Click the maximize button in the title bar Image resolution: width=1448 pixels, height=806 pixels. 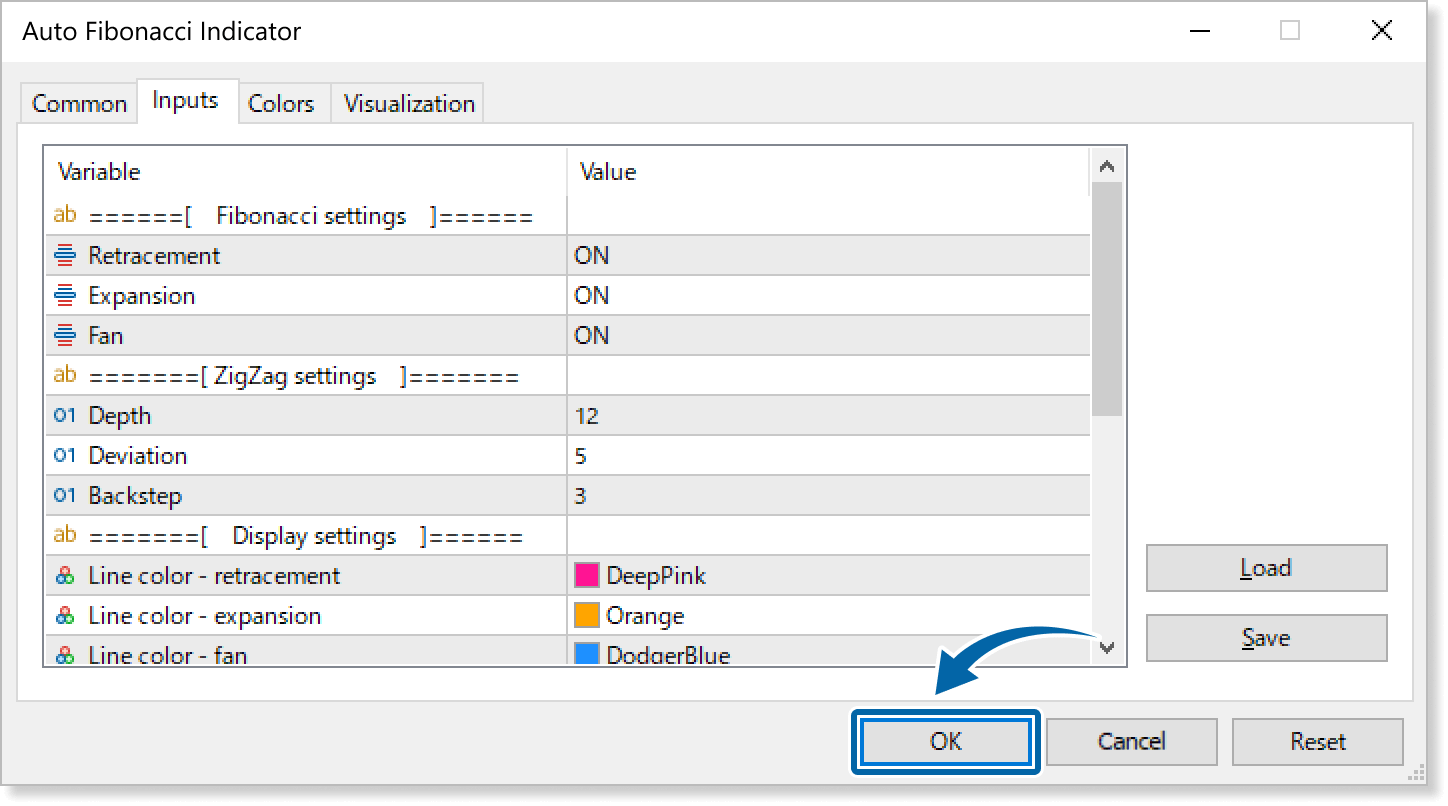tap(1290, 31)
